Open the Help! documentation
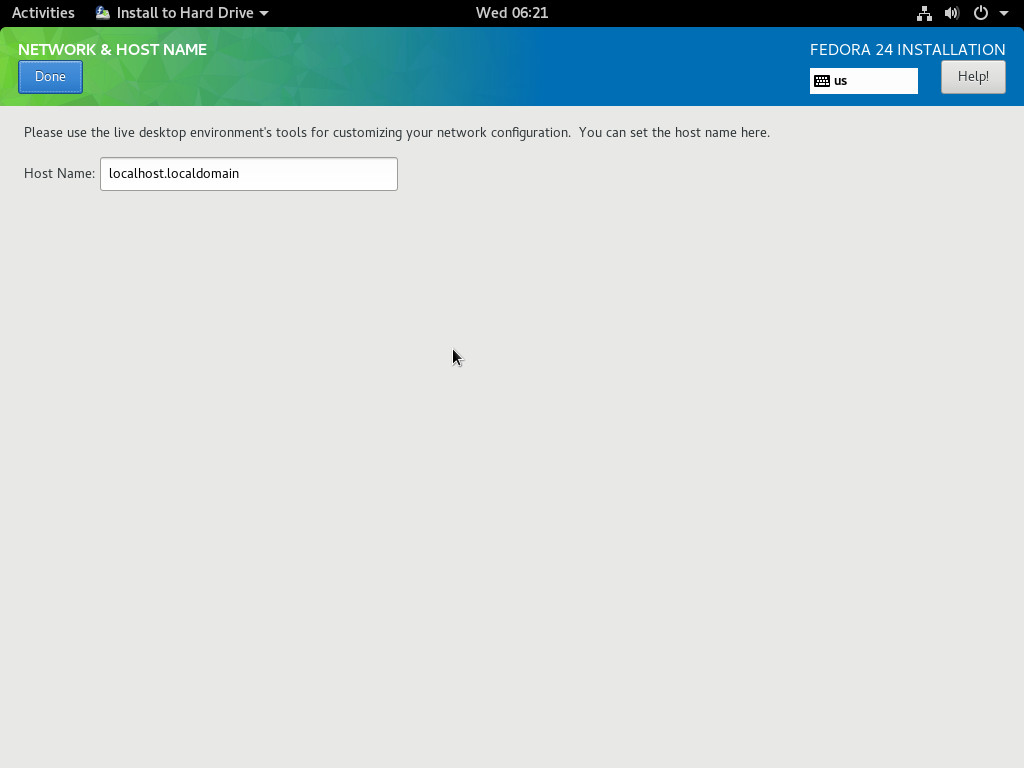 (x=972, y=77)
